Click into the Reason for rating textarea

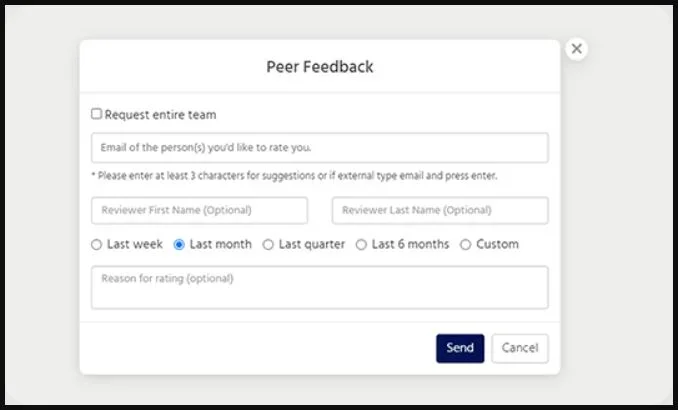click(319, 287)
